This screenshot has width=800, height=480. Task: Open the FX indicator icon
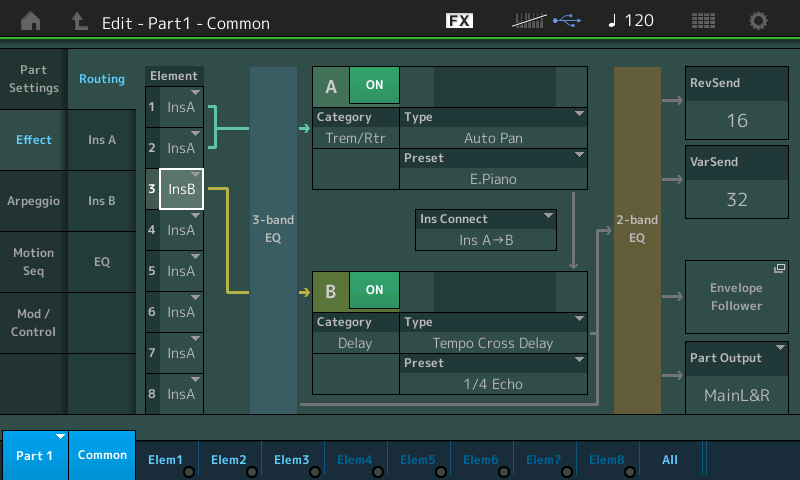459,21
